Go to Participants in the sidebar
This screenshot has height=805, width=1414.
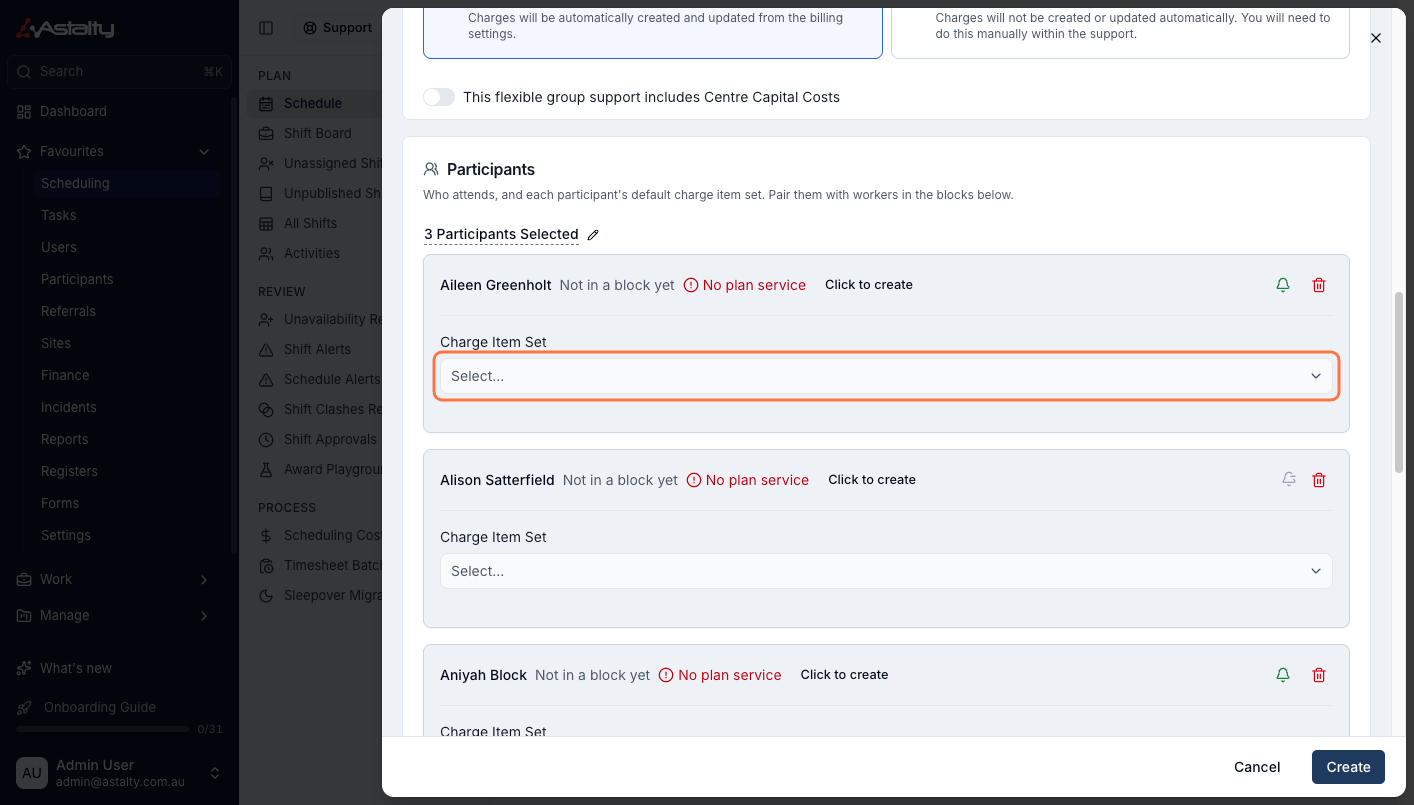[x=77, y=279]
